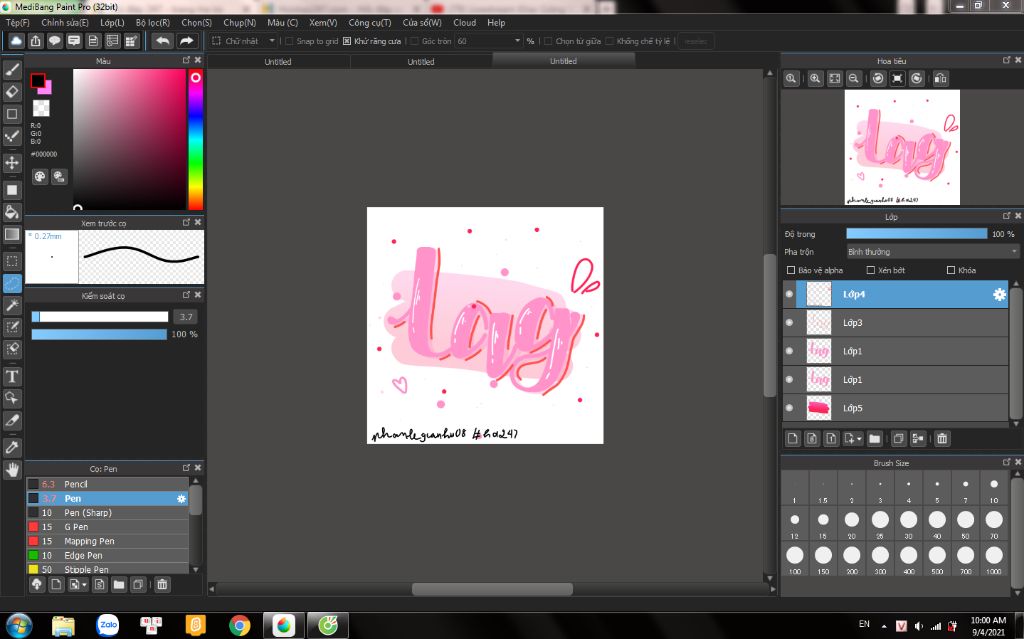Select the Magic Wand tool
1024x639 pixels.
pyautogui.click(x=12, y=305)
